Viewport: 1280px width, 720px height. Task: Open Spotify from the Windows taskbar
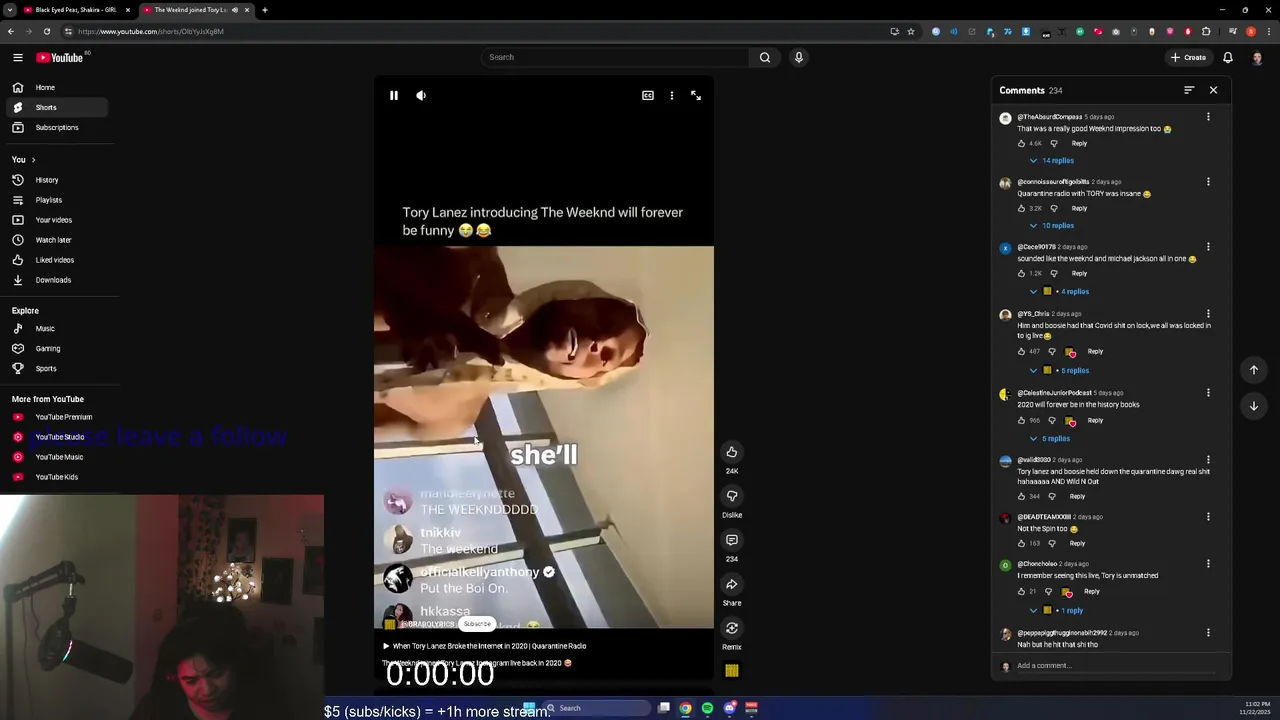[x=707, y=708]
